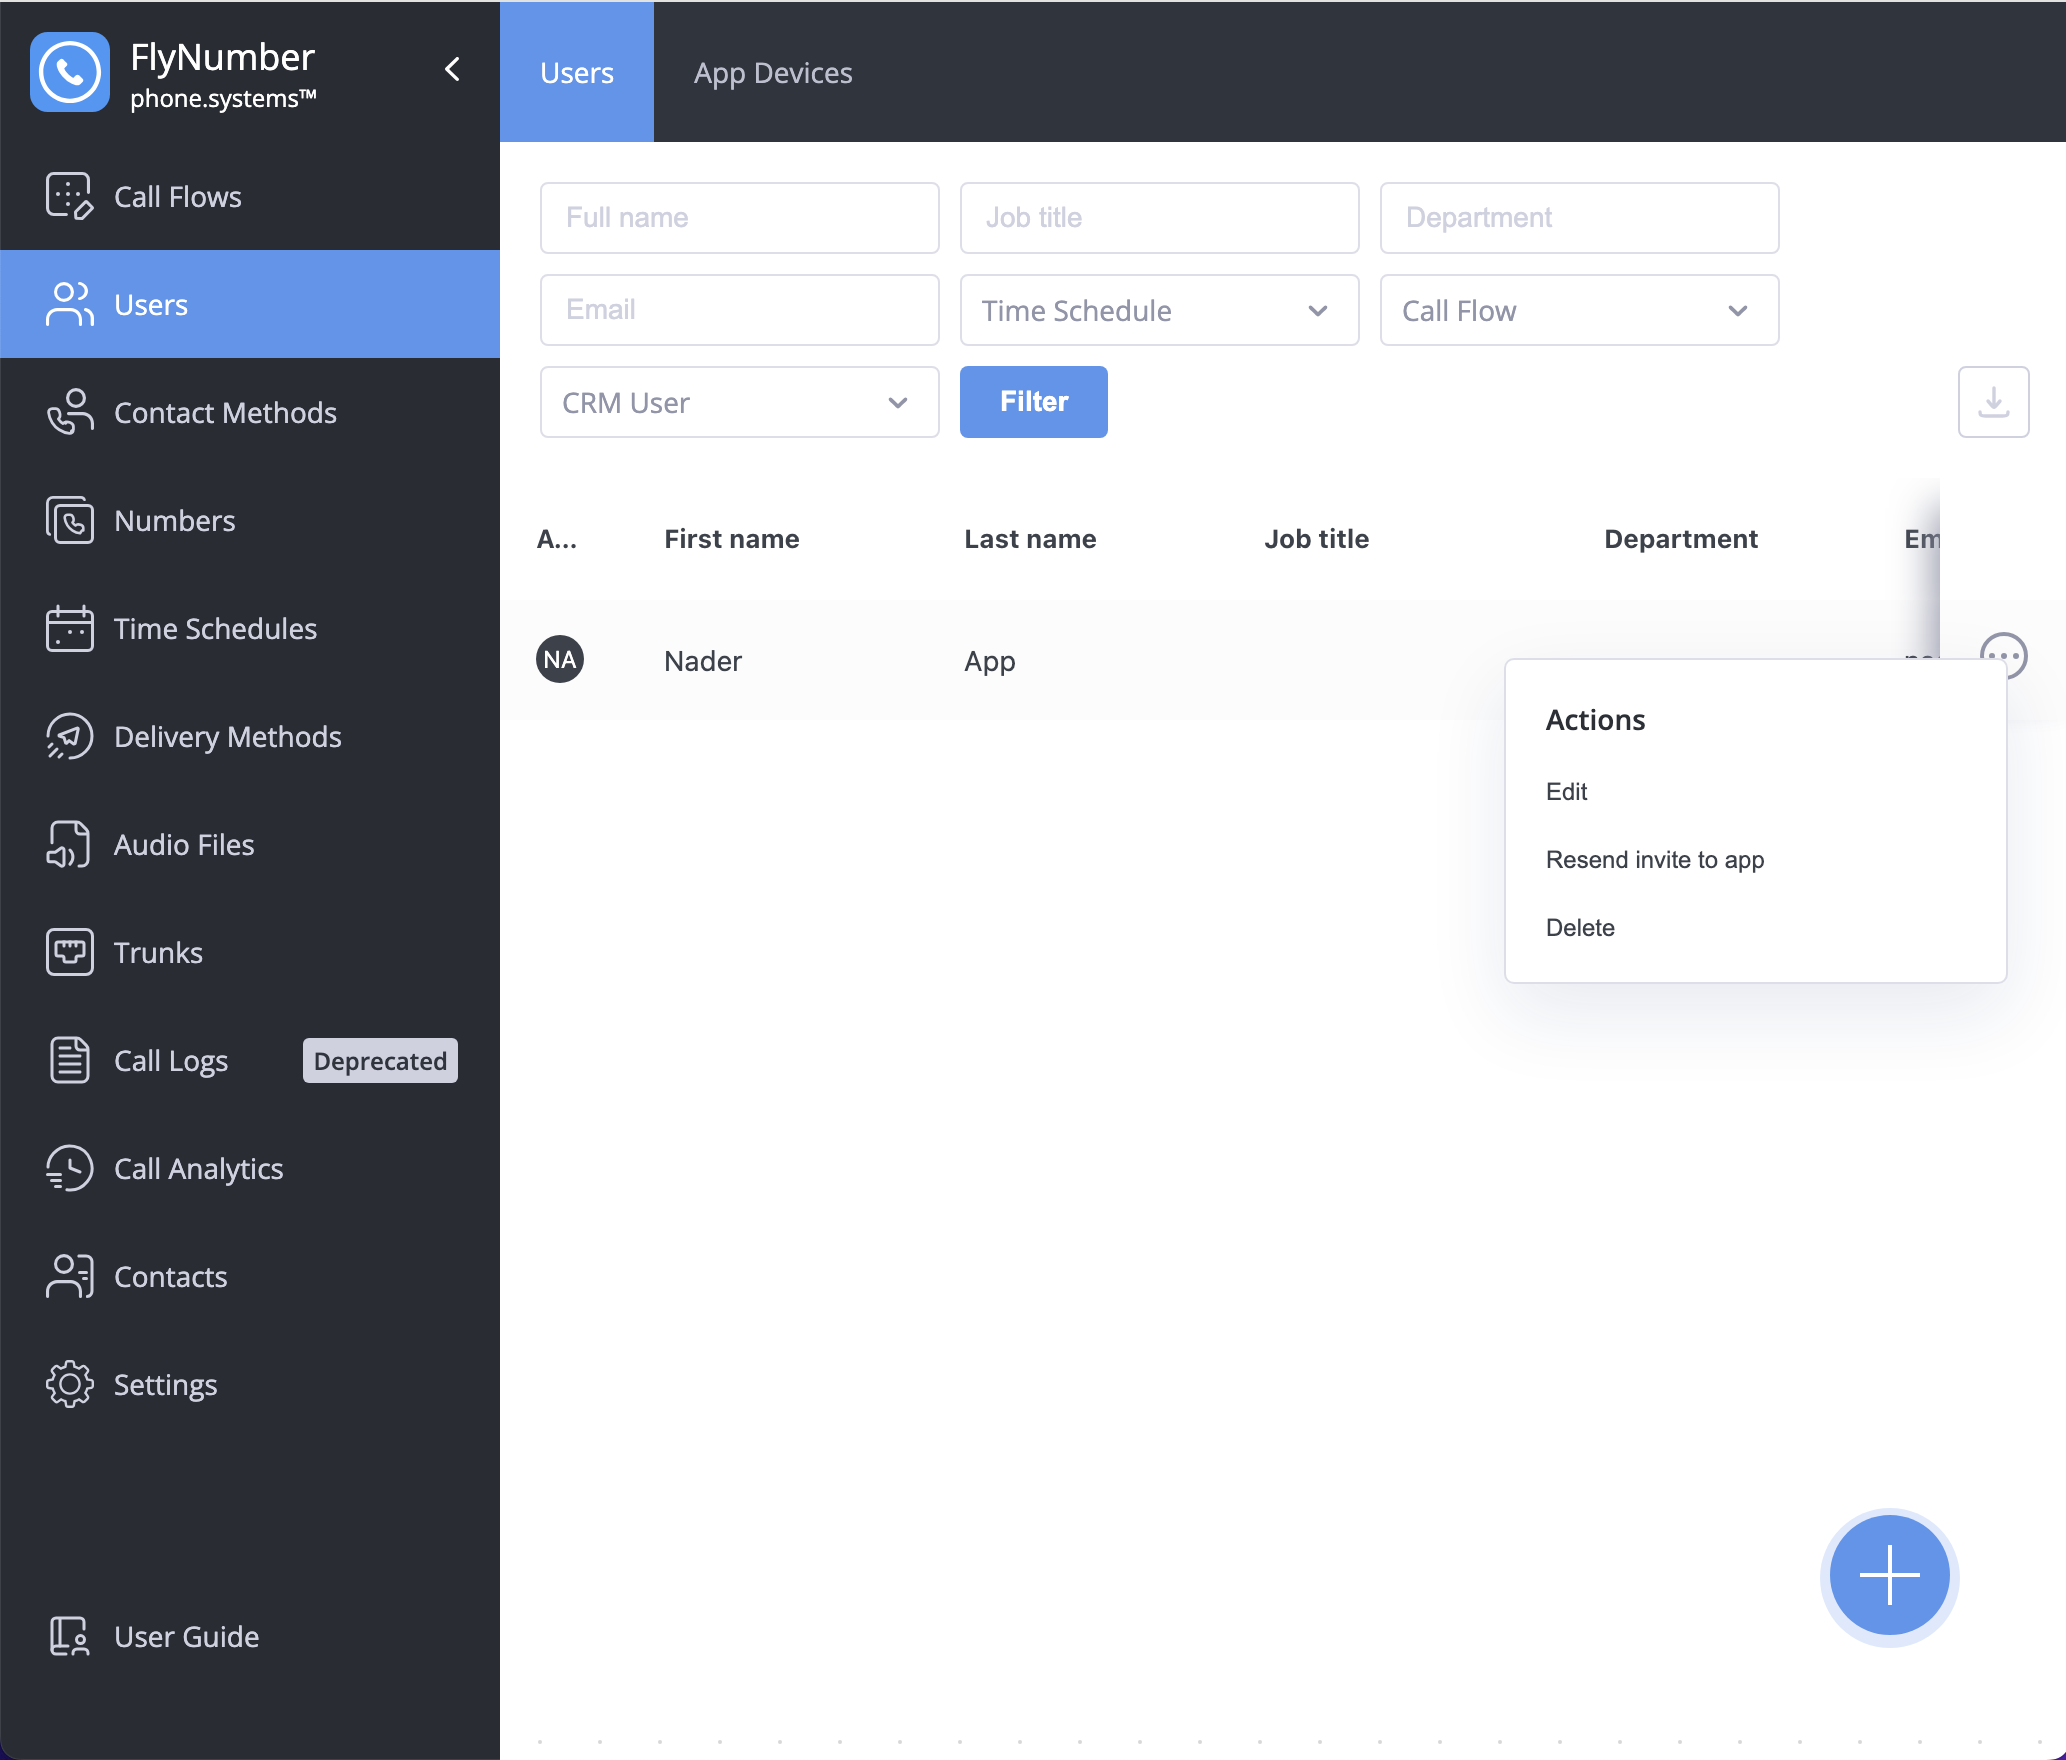Open the Trunks section
The height and width of the screenshot is (1760, 2066).
[x=250, y=952]
